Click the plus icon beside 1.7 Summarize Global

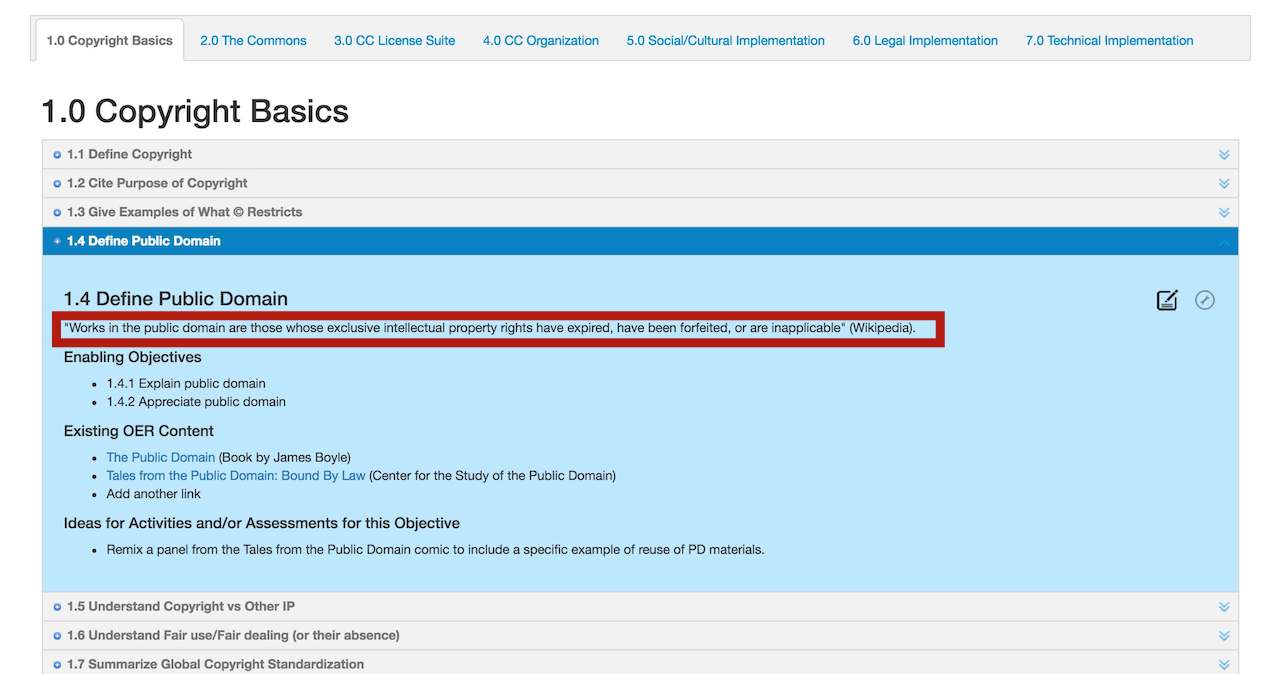click(x=57, y=665)
